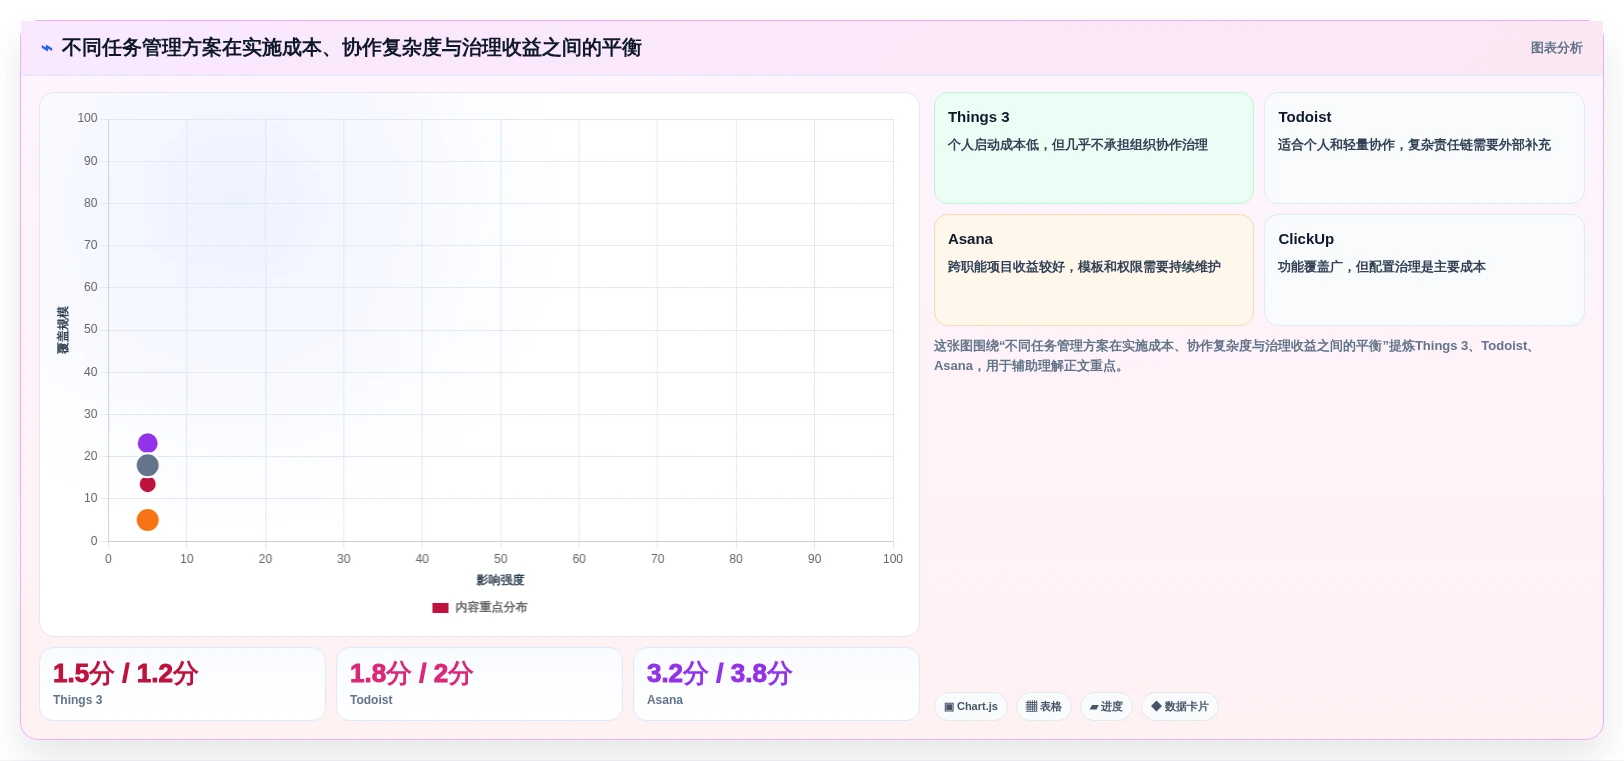Click the 内容重点分布 legend label
This screenshot has height=761, width=1624.
491,607
